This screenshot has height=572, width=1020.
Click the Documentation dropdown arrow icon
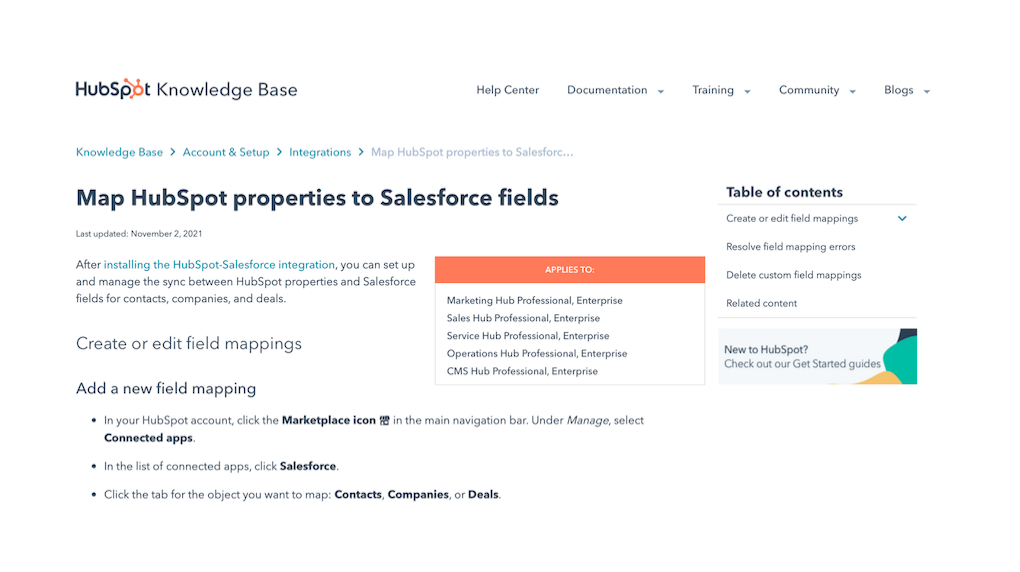[x=661, y=91]
